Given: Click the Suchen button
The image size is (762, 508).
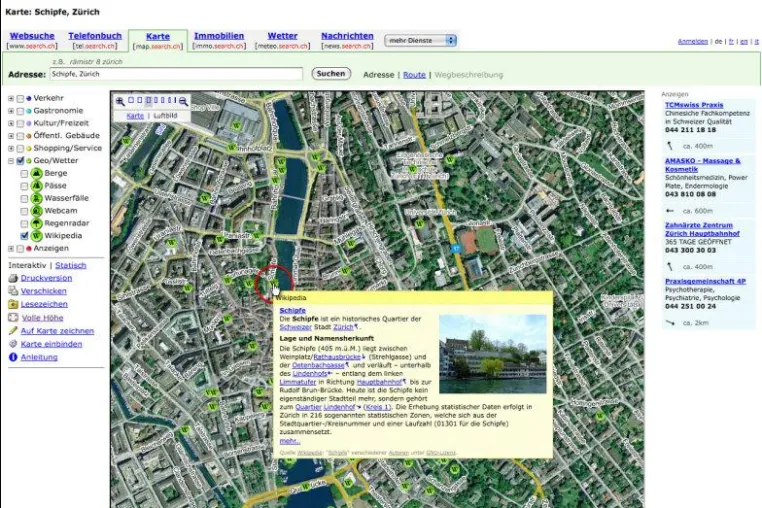Looking at the screenshot, I should click(331, 74).
